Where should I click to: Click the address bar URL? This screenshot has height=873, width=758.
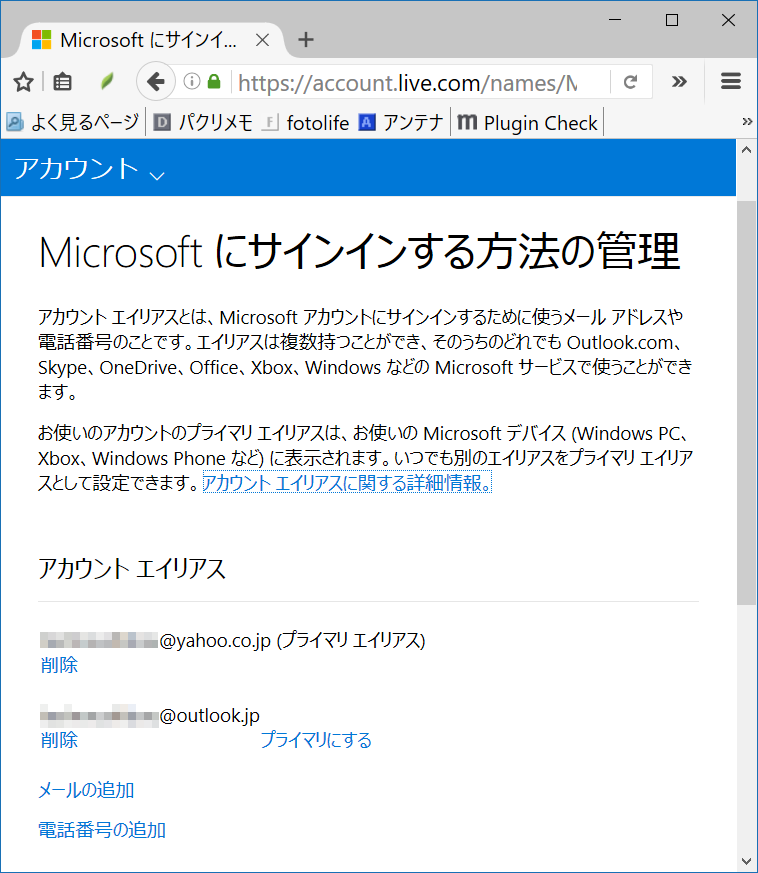coord(408,83)
